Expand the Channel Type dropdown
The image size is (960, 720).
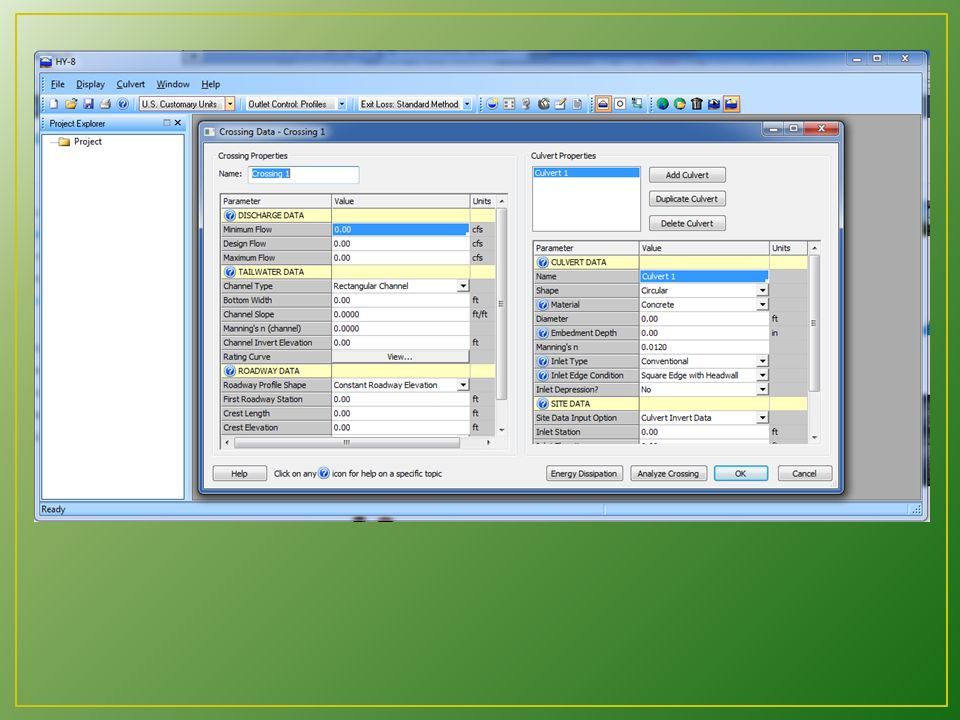(463, 286)
